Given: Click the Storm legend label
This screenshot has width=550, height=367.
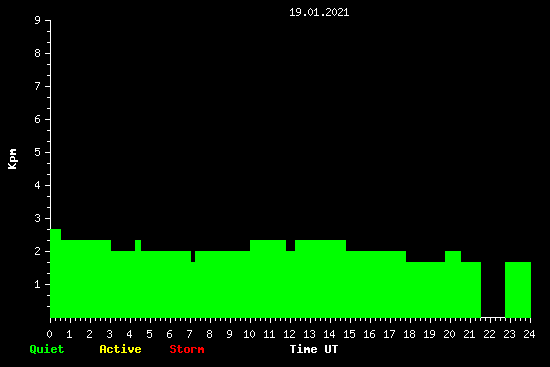Looking at the screenshot, I should click(x=187, y=349).
